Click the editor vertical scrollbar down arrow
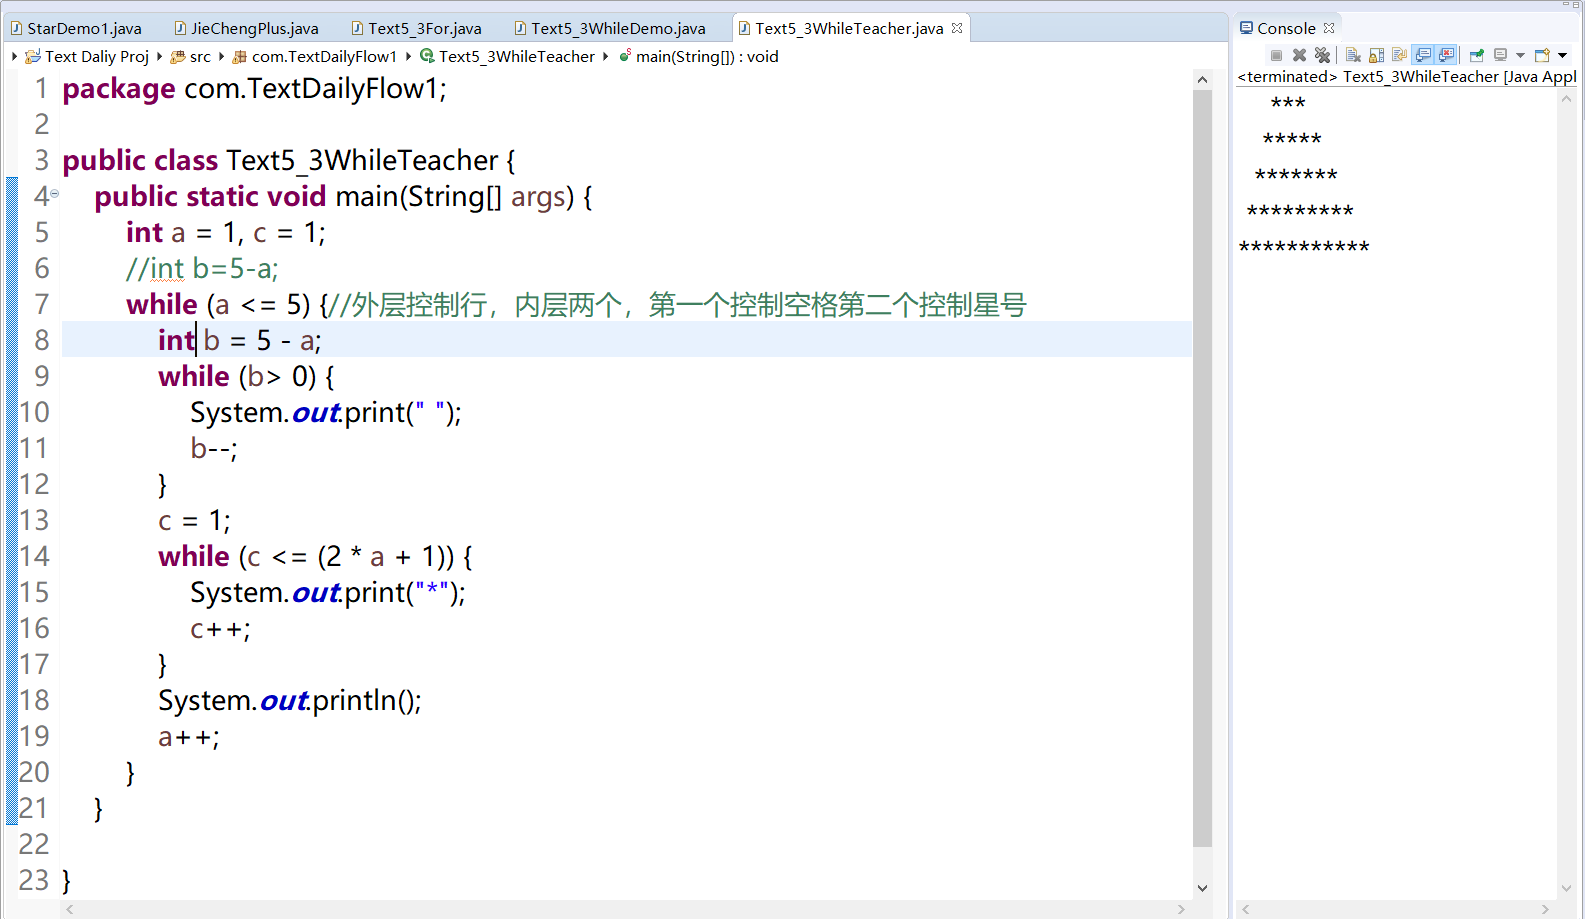Screen dimensions: 1585x919 pos(1202,888)
